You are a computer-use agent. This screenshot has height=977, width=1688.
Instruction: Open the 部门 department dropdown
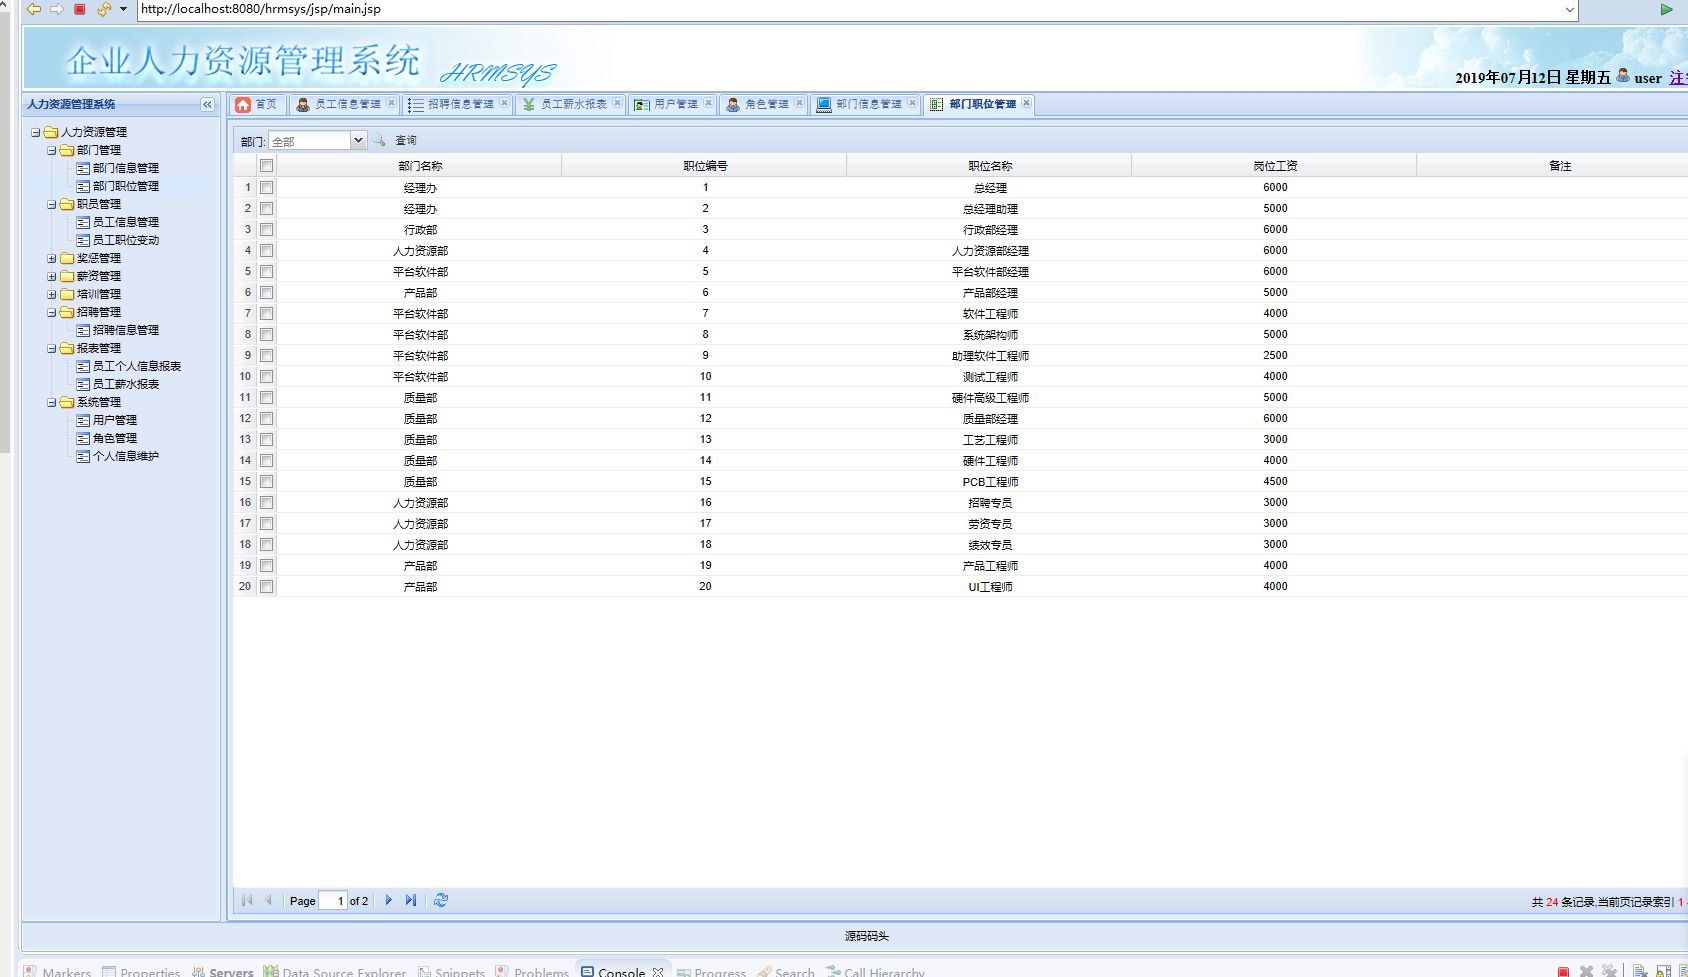[x=358, y=141]
